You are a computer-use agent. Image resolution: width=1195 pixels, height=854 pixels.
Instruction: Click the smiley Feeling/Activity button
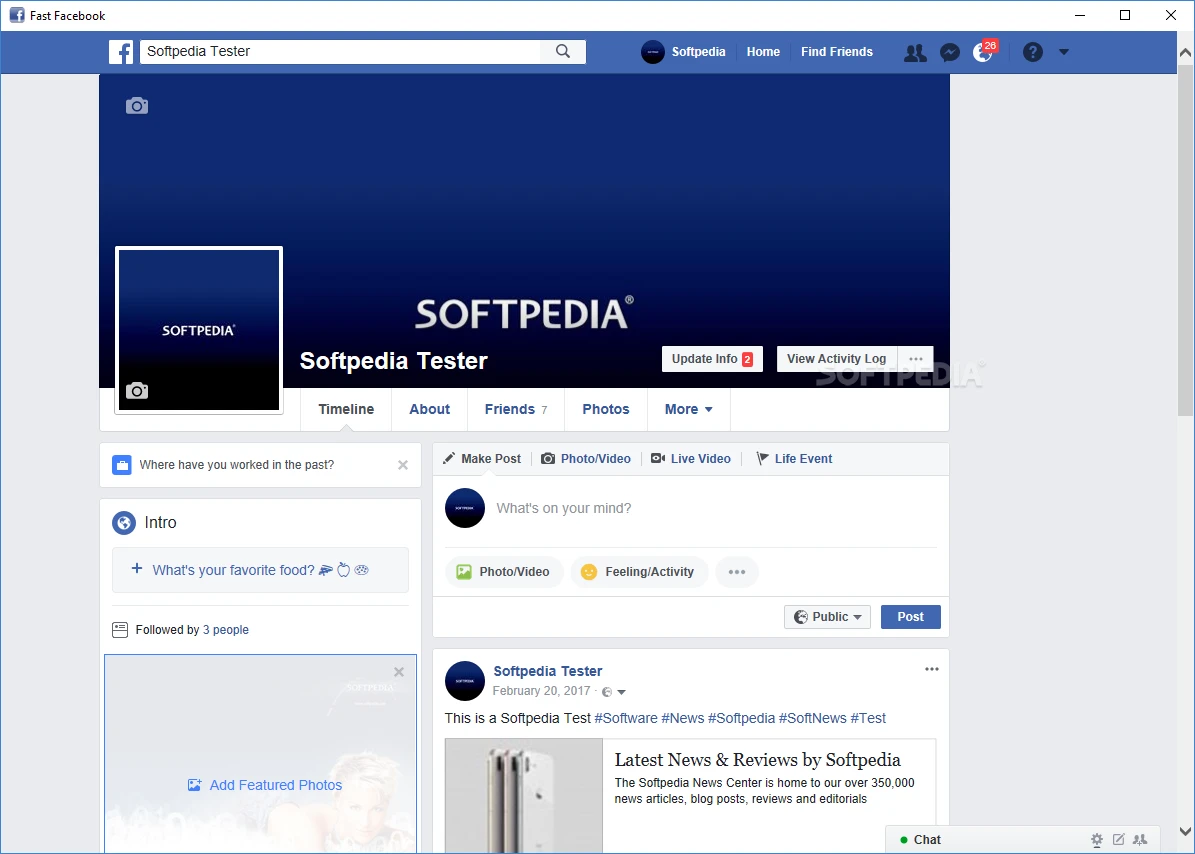639,572
